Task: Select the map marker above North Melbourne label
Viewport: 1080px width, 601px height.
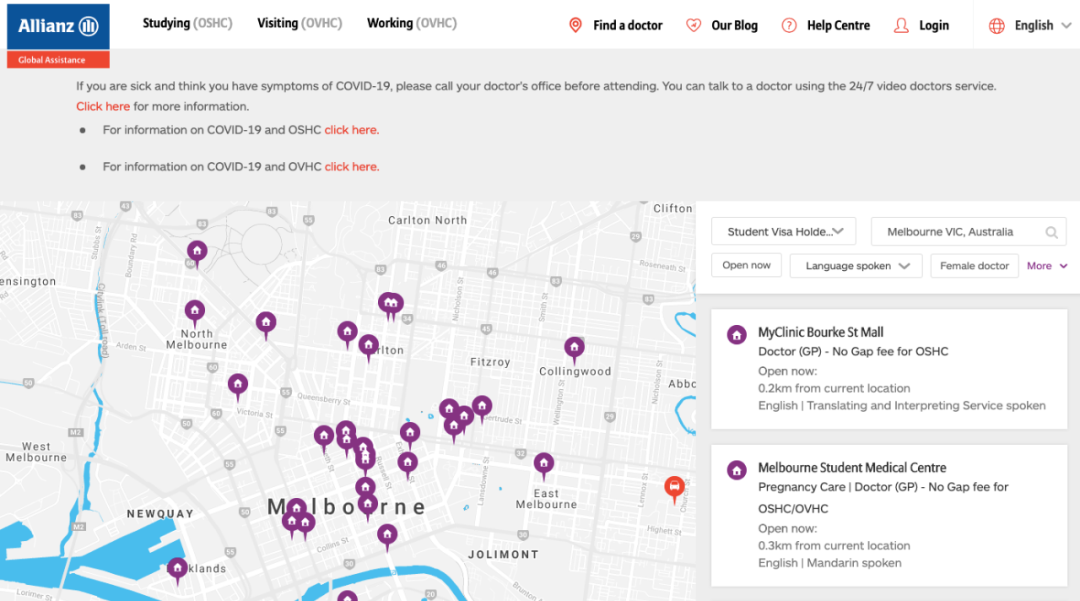Action: [x=194, y=312]
